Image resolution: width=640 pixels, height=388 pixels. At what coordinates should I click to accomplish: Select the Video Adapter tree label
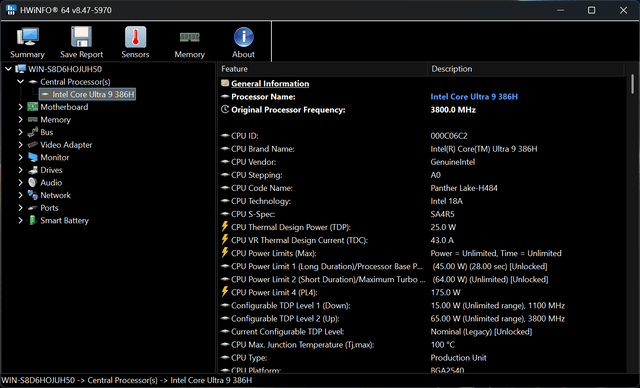pyautogui.click(x=66, y=145)
